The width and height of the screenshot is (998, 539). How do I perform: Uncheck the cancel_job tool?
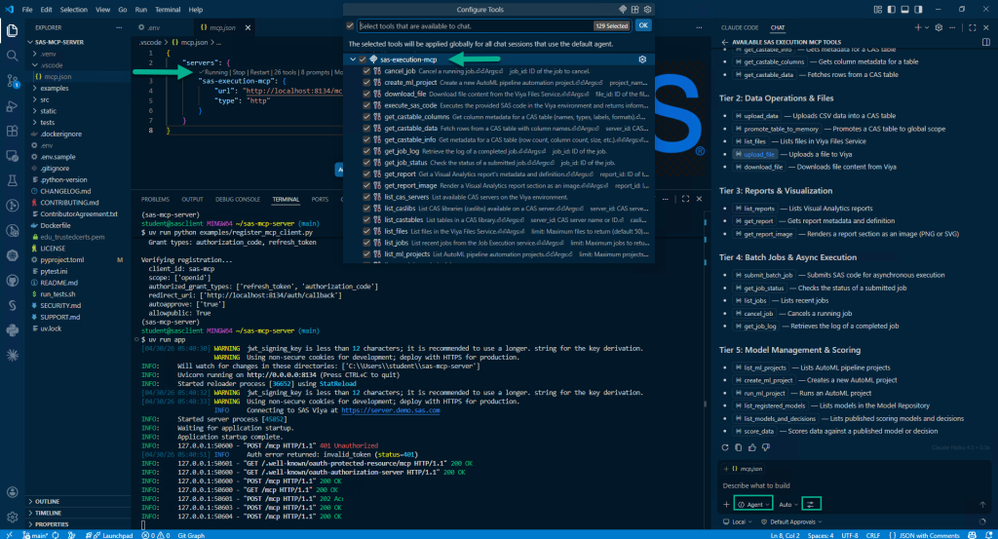pyautogui.click(x=367, y=71)
